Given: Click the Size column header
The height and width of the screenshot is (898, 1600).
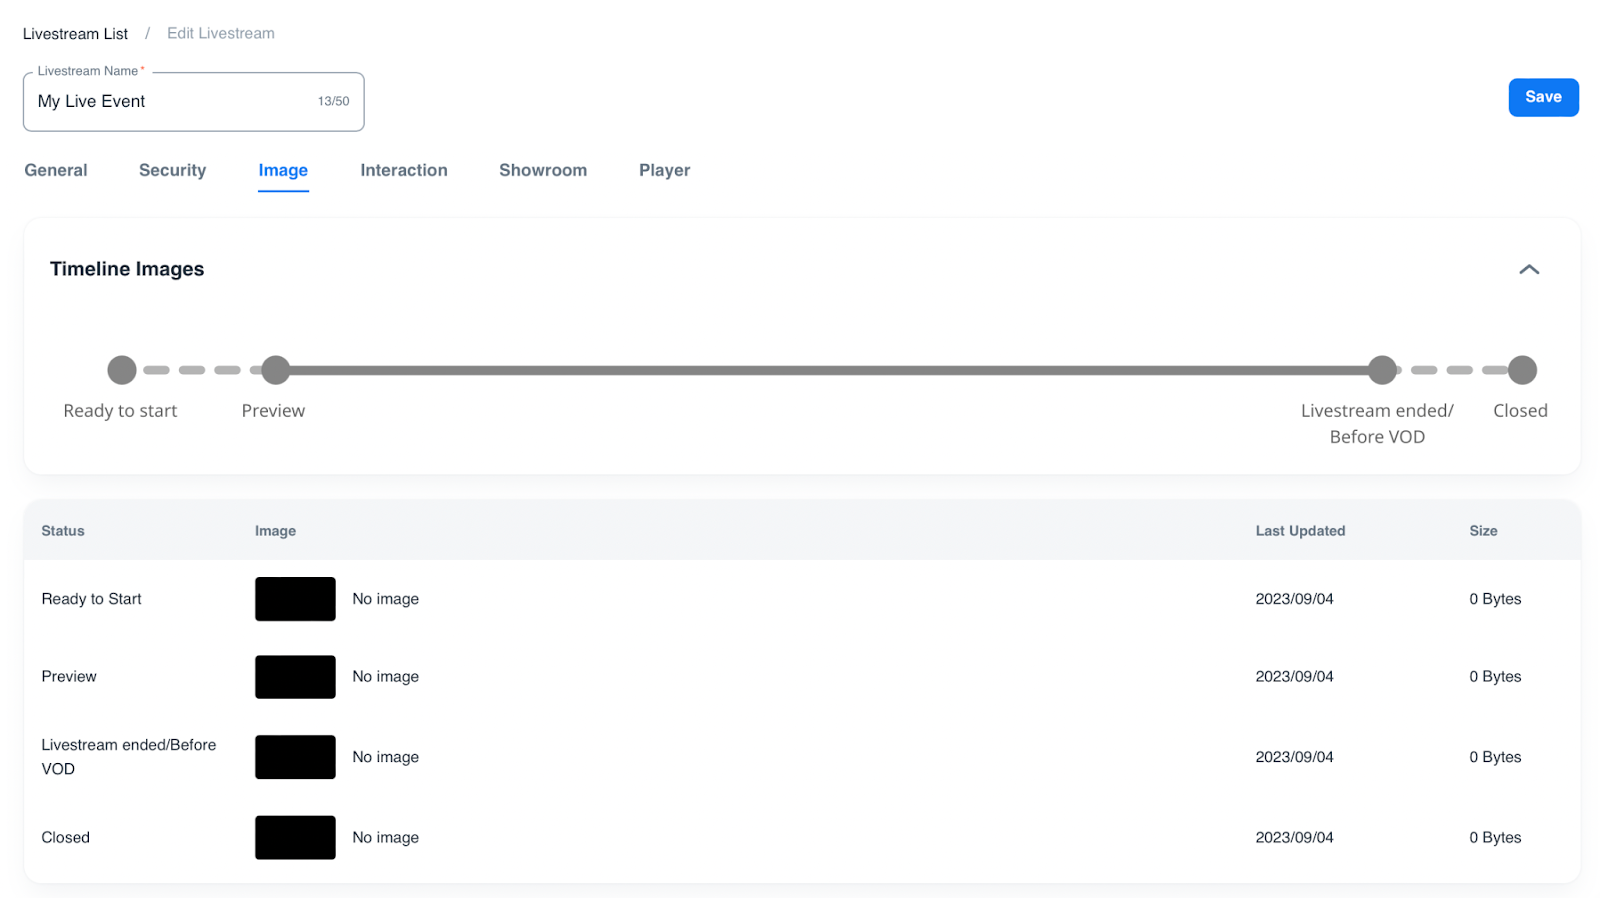Looking at the screenshot, I should coord(1482,531).
